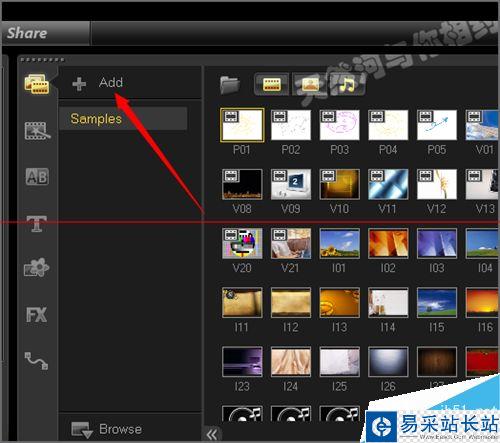Click the Add folder button
The width and height of the screenshot is (500, 443).
tap(98, 83)
